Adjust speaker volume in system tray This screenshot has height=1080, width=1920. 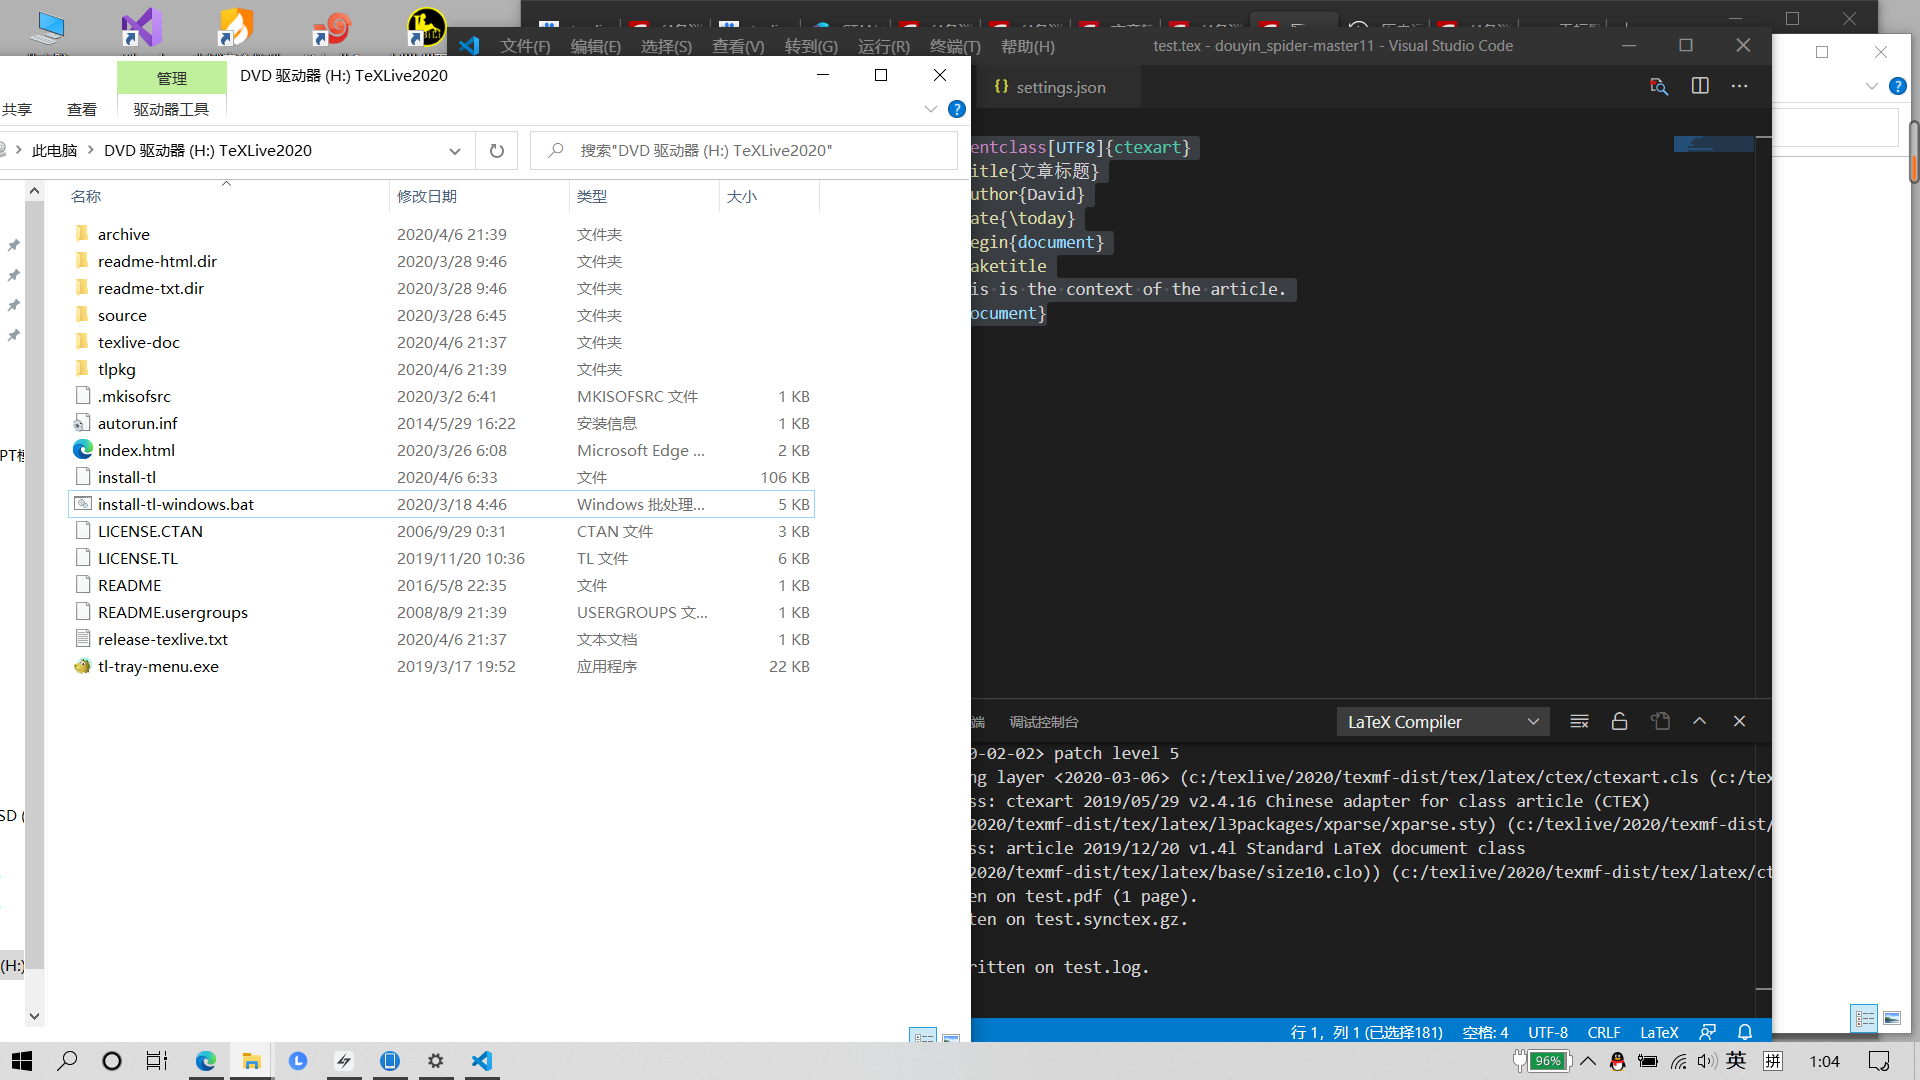[1706, 1061]
